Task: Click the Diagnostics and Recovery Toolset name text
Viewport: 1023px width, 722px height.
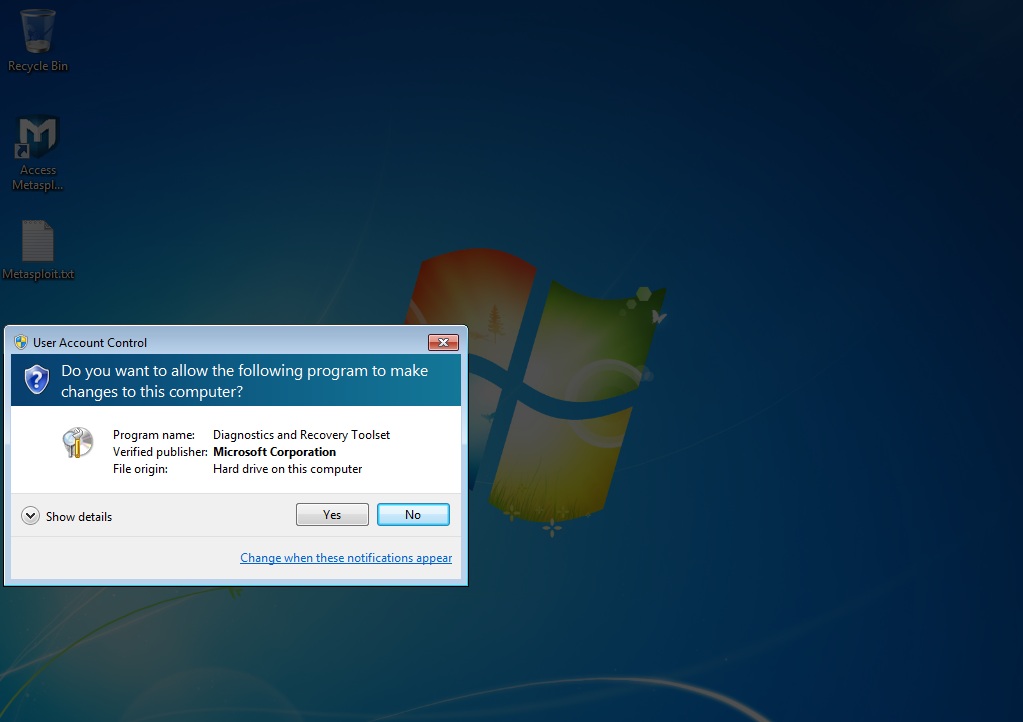Action: pos(301,435)
